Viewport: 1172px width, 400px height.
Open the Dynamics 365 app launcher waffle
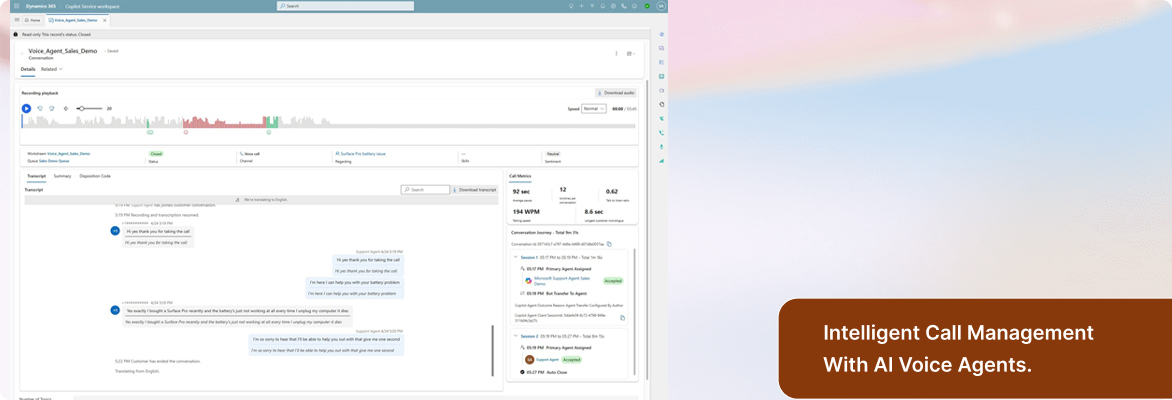(16, 5)
